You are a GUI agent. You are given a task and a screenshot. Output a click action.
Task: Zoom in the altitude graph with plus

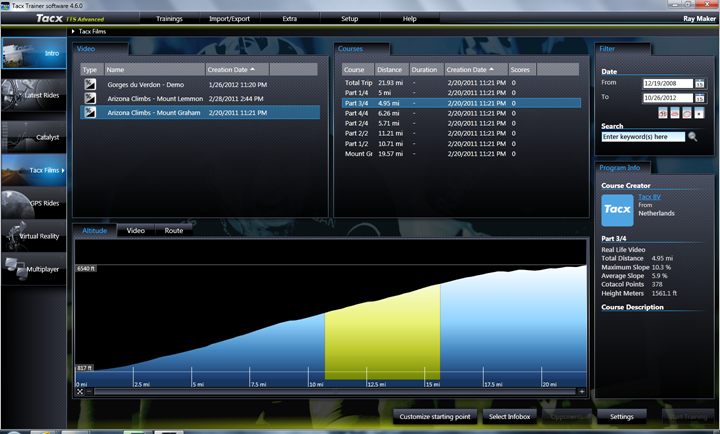[581, 391]
